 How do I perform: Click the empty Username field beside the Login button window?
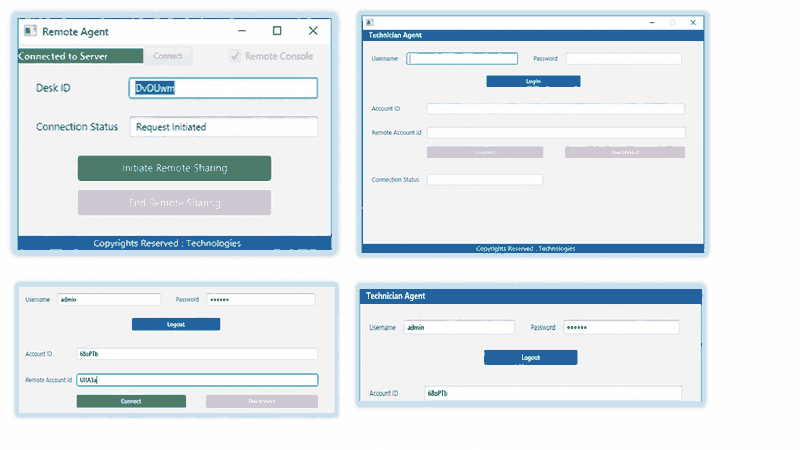462,59
